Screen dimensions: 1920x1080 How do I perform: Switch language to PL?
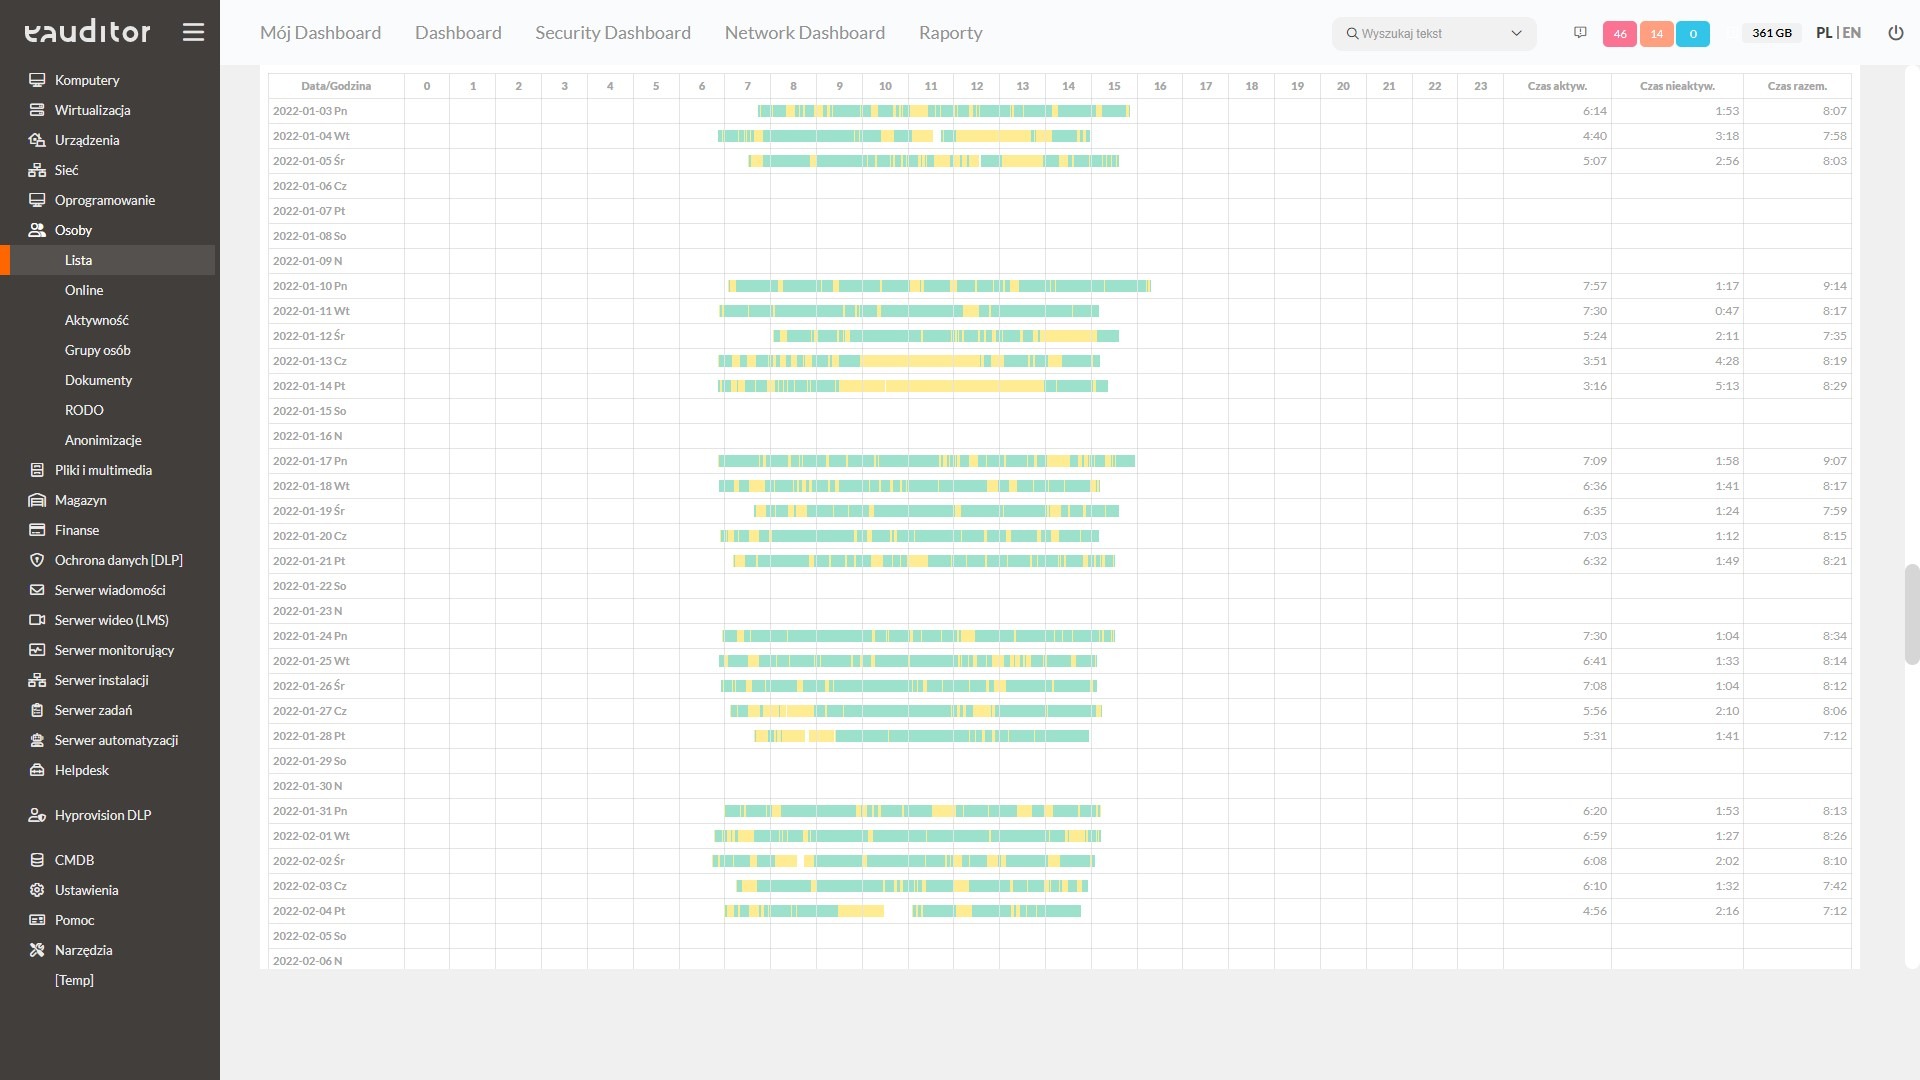point(1824,33)
